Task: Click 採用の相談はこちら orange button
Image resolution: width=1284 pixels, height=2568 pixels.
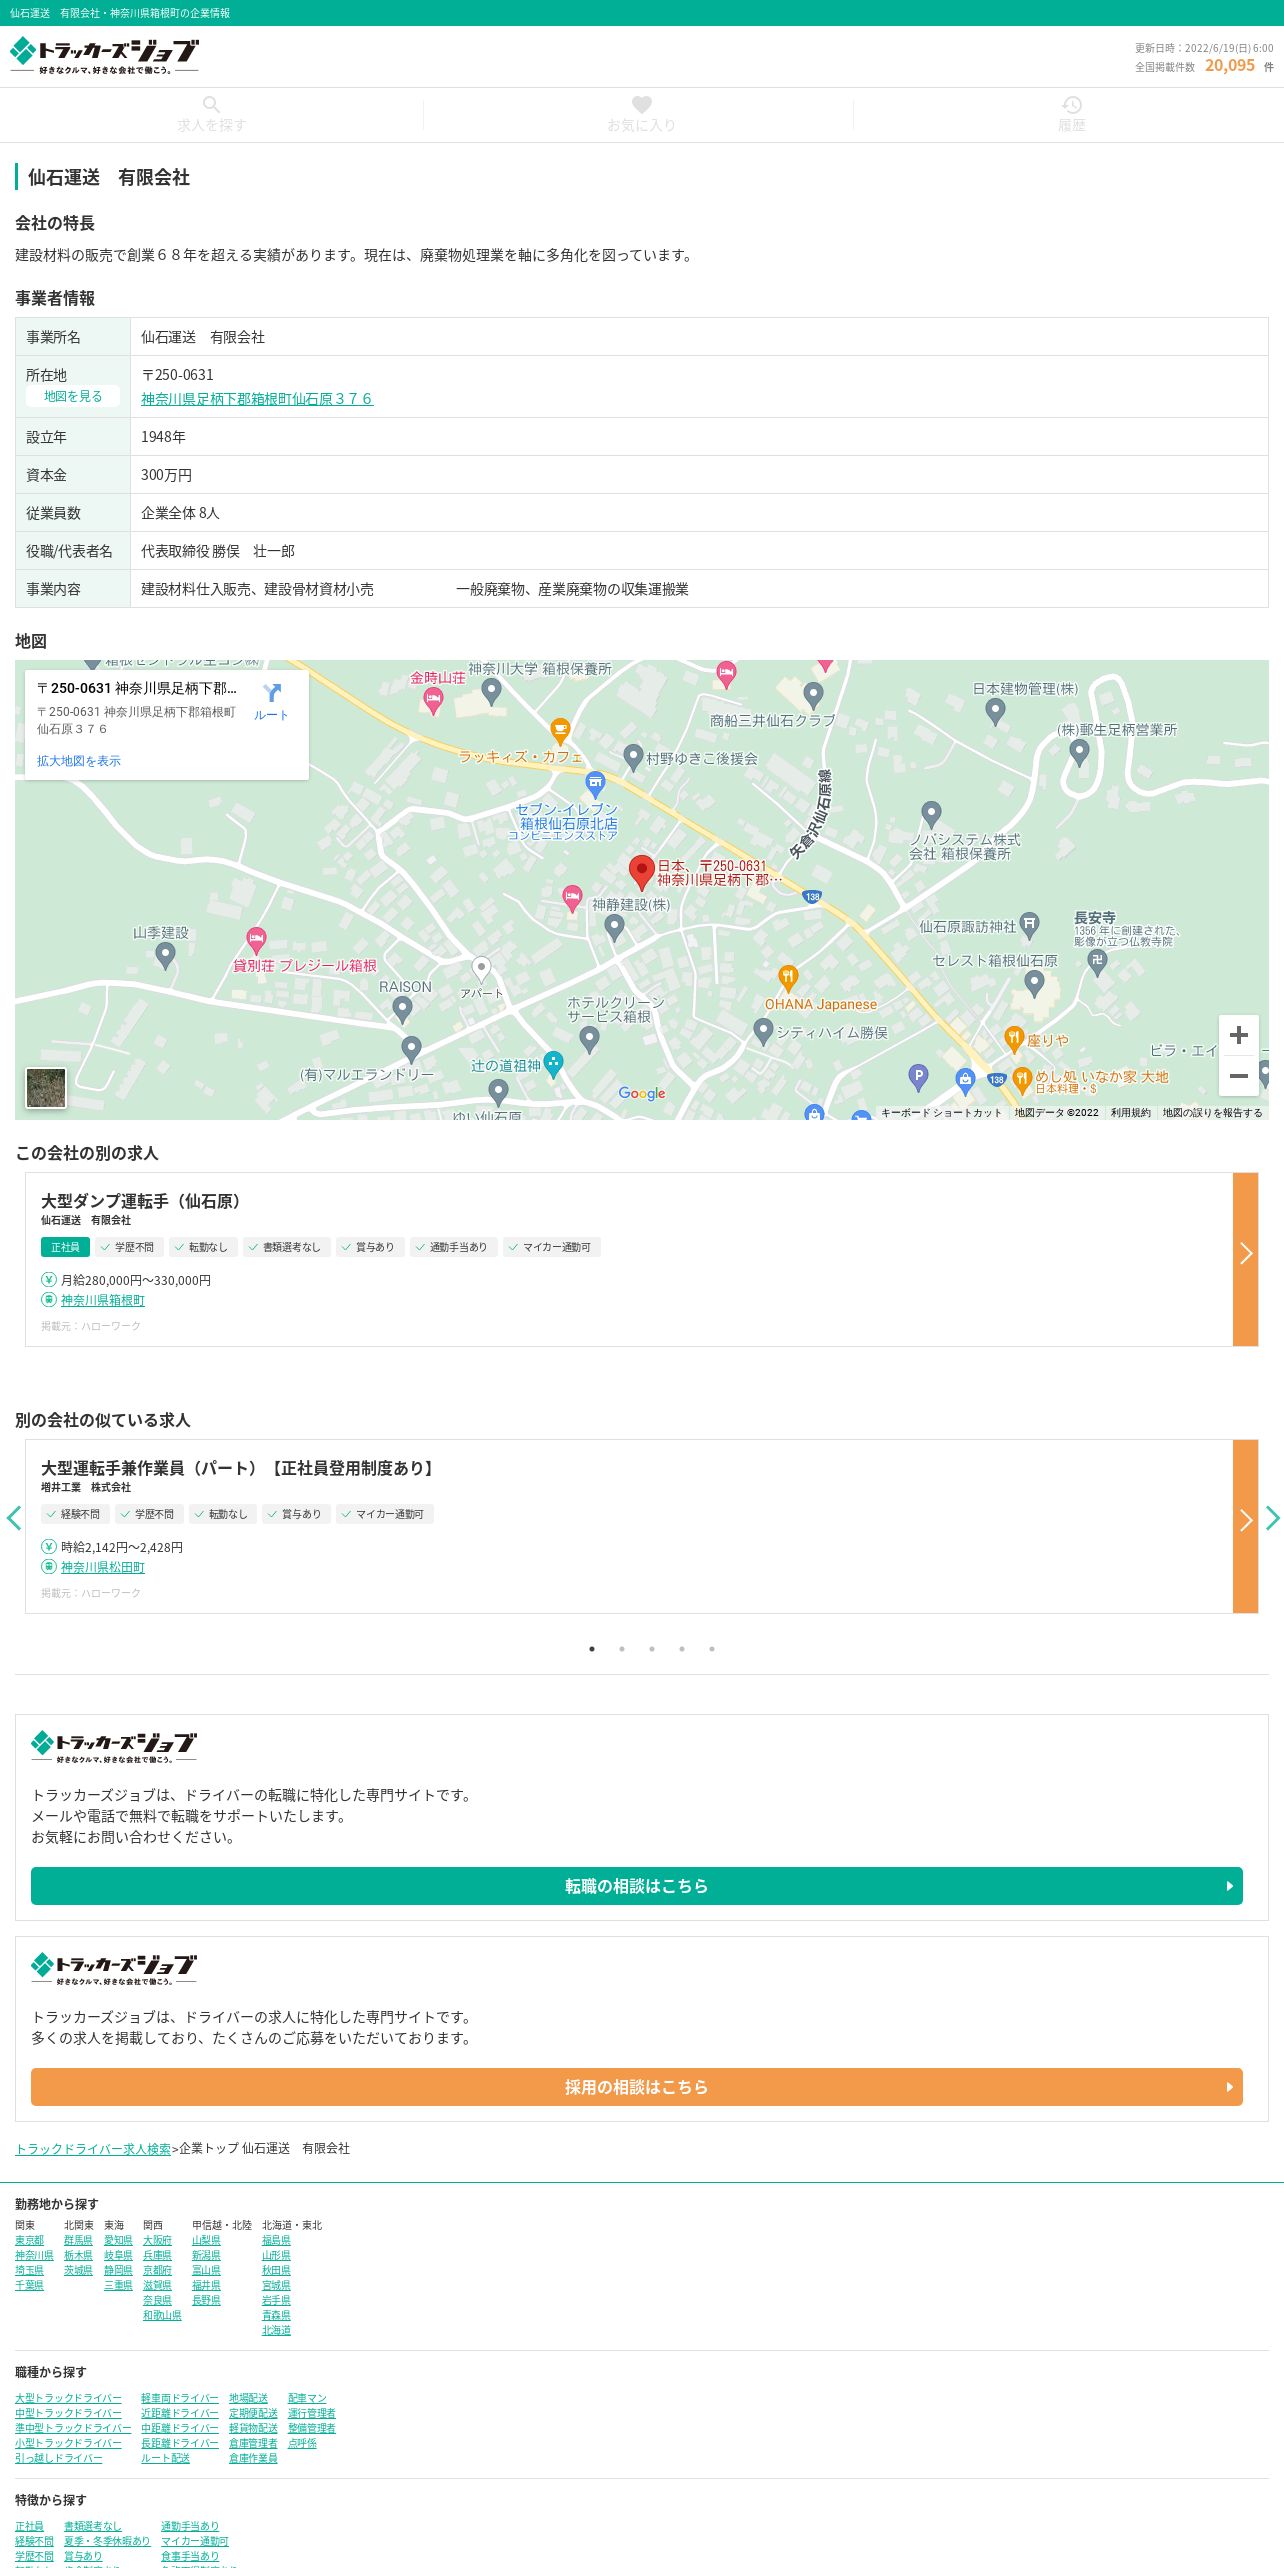Action: click(x=636, y=2087)
